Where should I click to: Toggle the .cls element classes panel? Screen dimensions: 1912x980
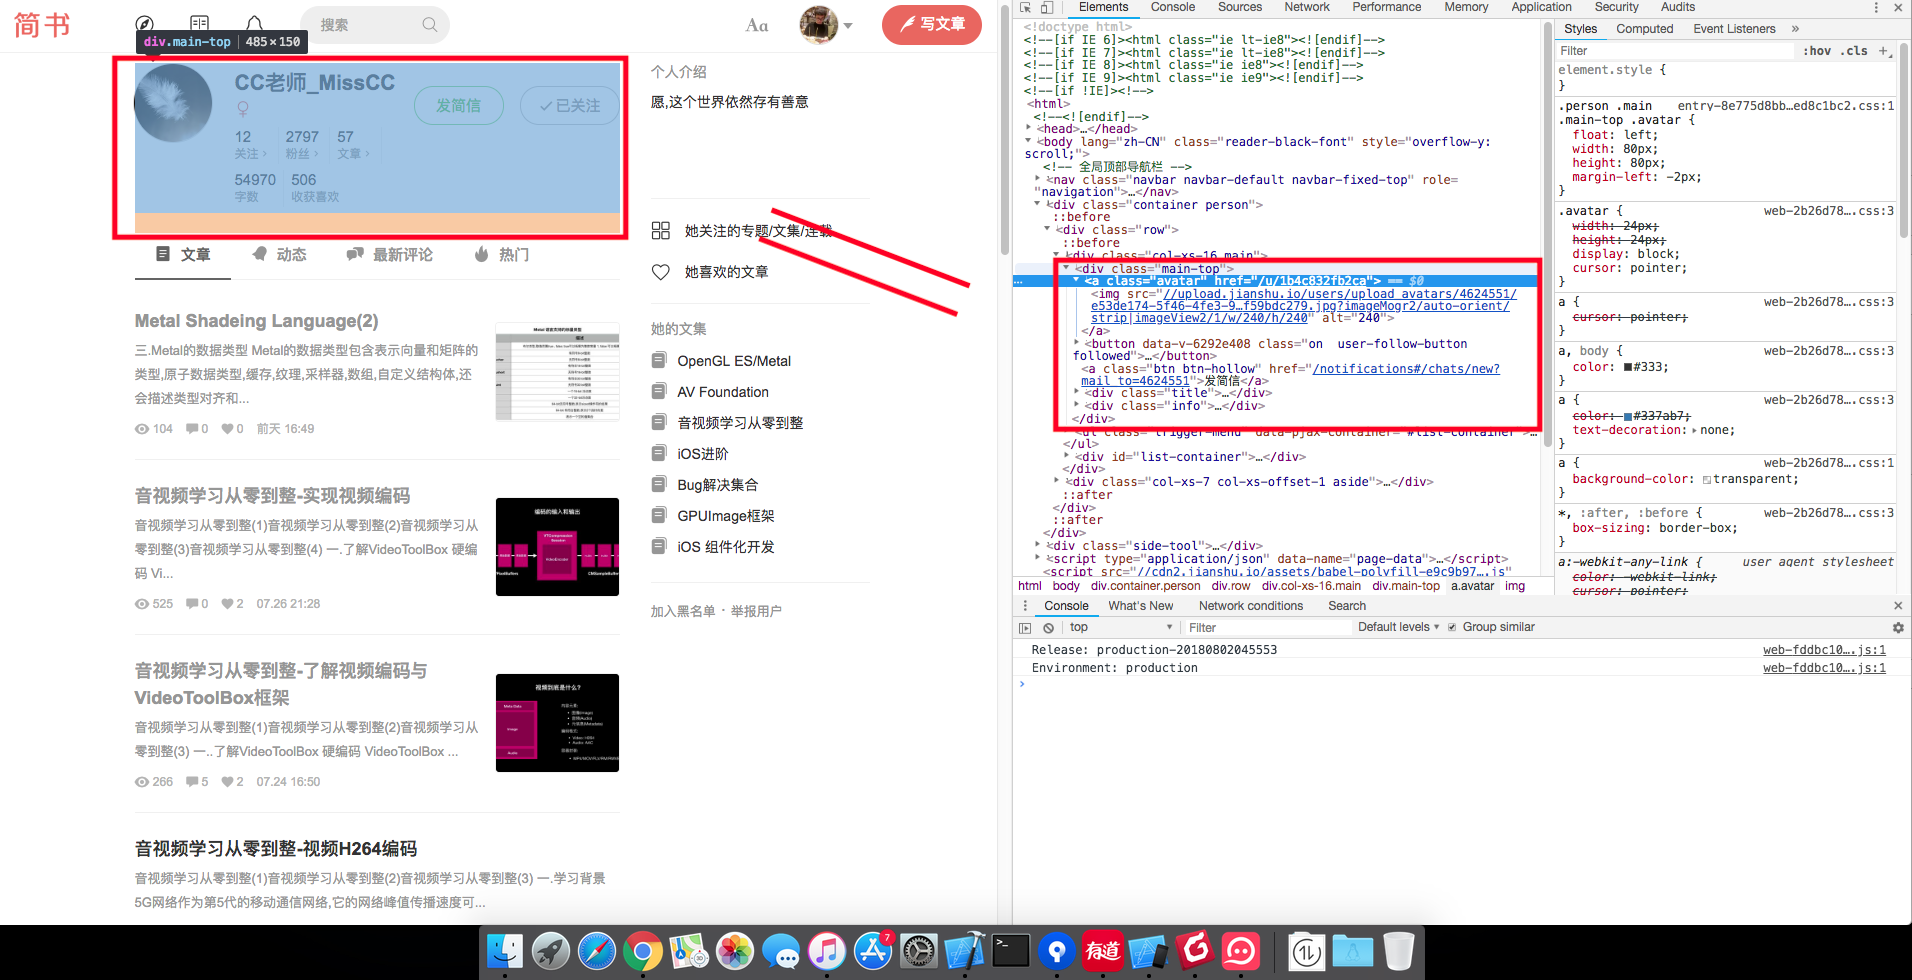(1856, 51)
